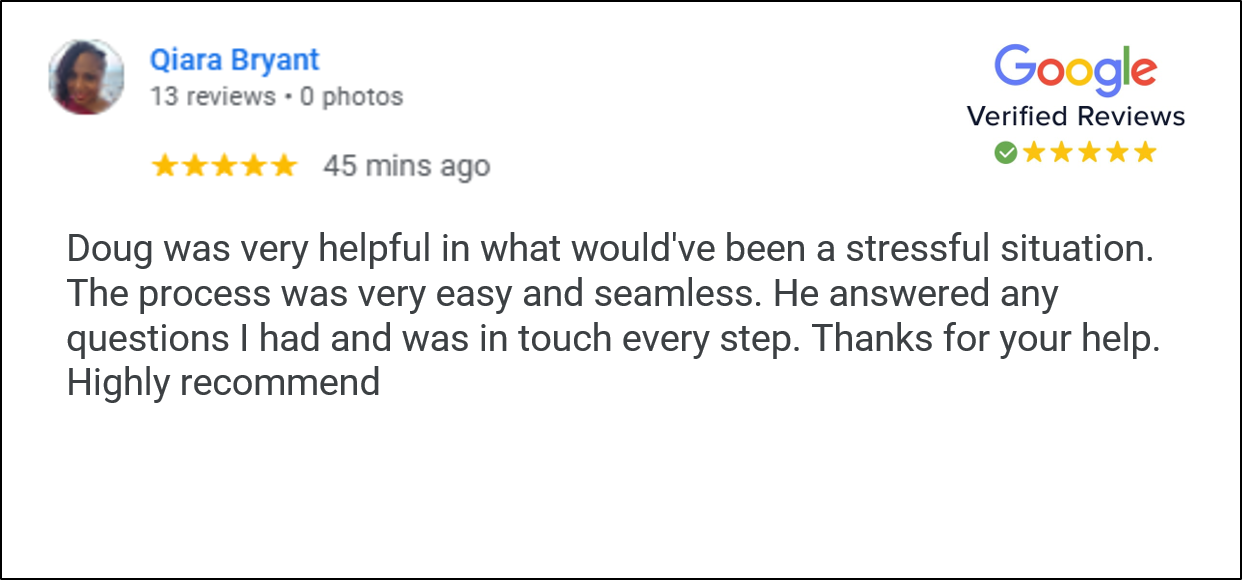Open the Qiara Bryant reviewer name link
1242x580 pixels.
(x=234, y=60)
